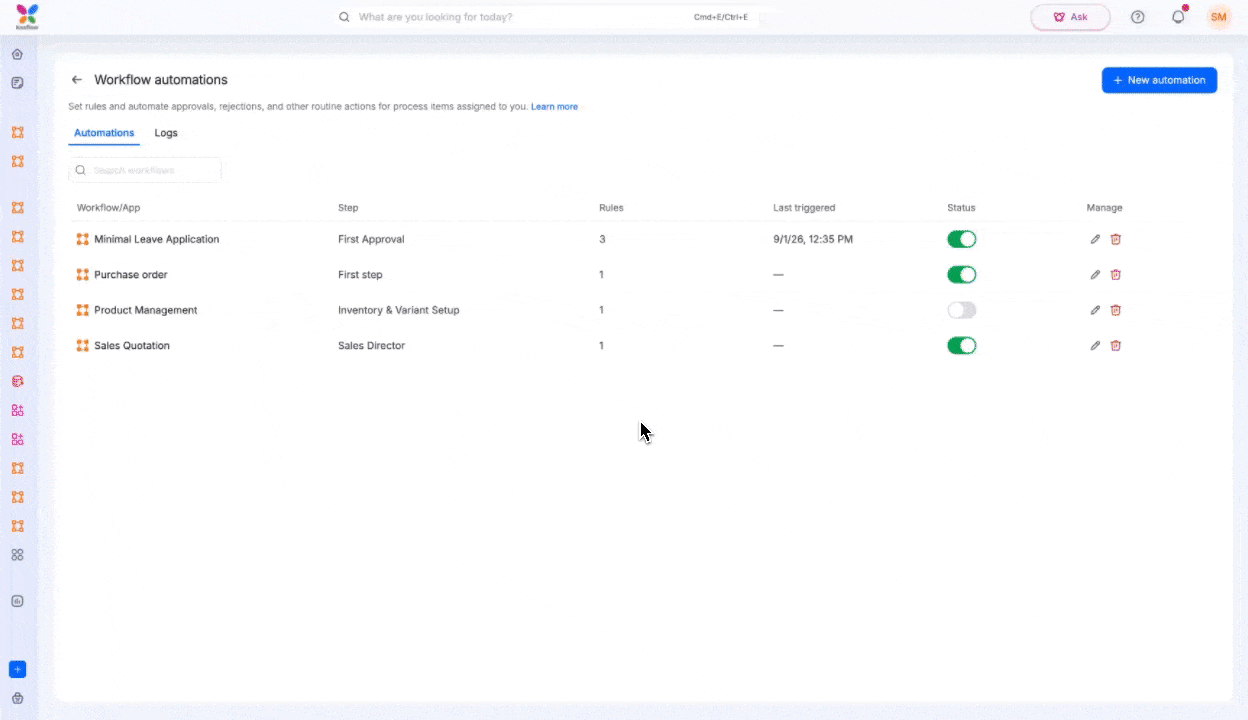Click the Last triggered column header
Viewport: 1248px width, 720px height.
(x=804, y=208)
